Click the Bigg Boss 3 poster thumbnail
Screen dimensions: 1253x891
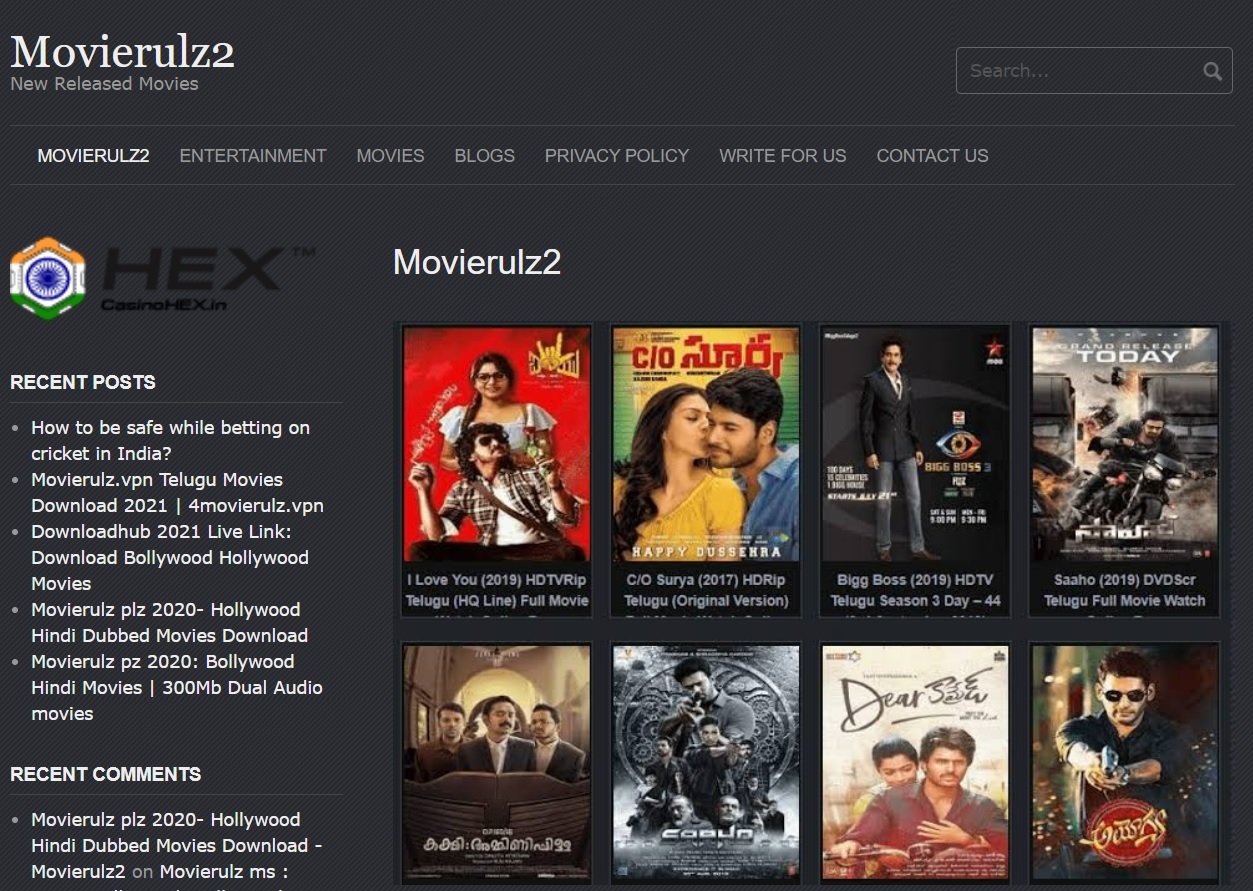point(915,444)
